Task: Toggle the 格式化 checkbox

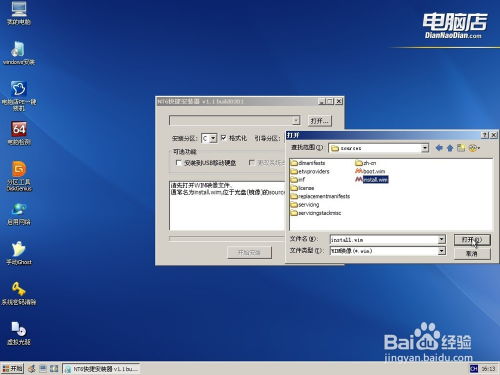Action: pyautogui.click(x=223, y=137)
